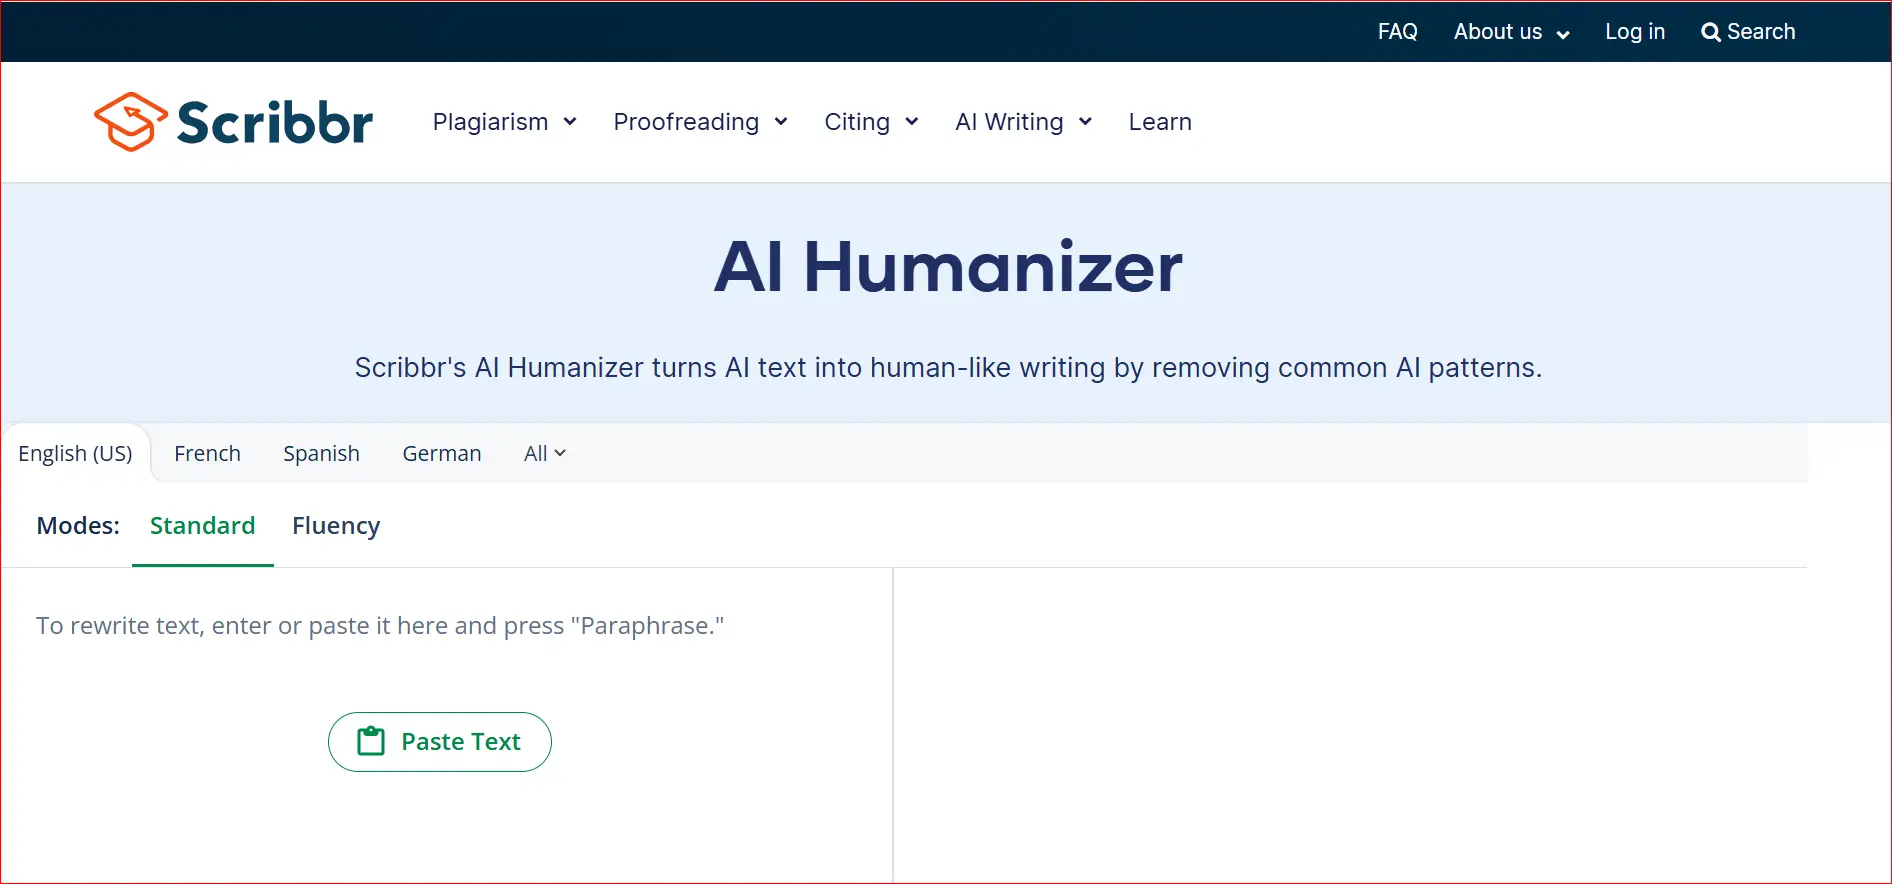Open the Learn menu item
This screenshot has width=1892, height=884.
(x=1160, y=122)
